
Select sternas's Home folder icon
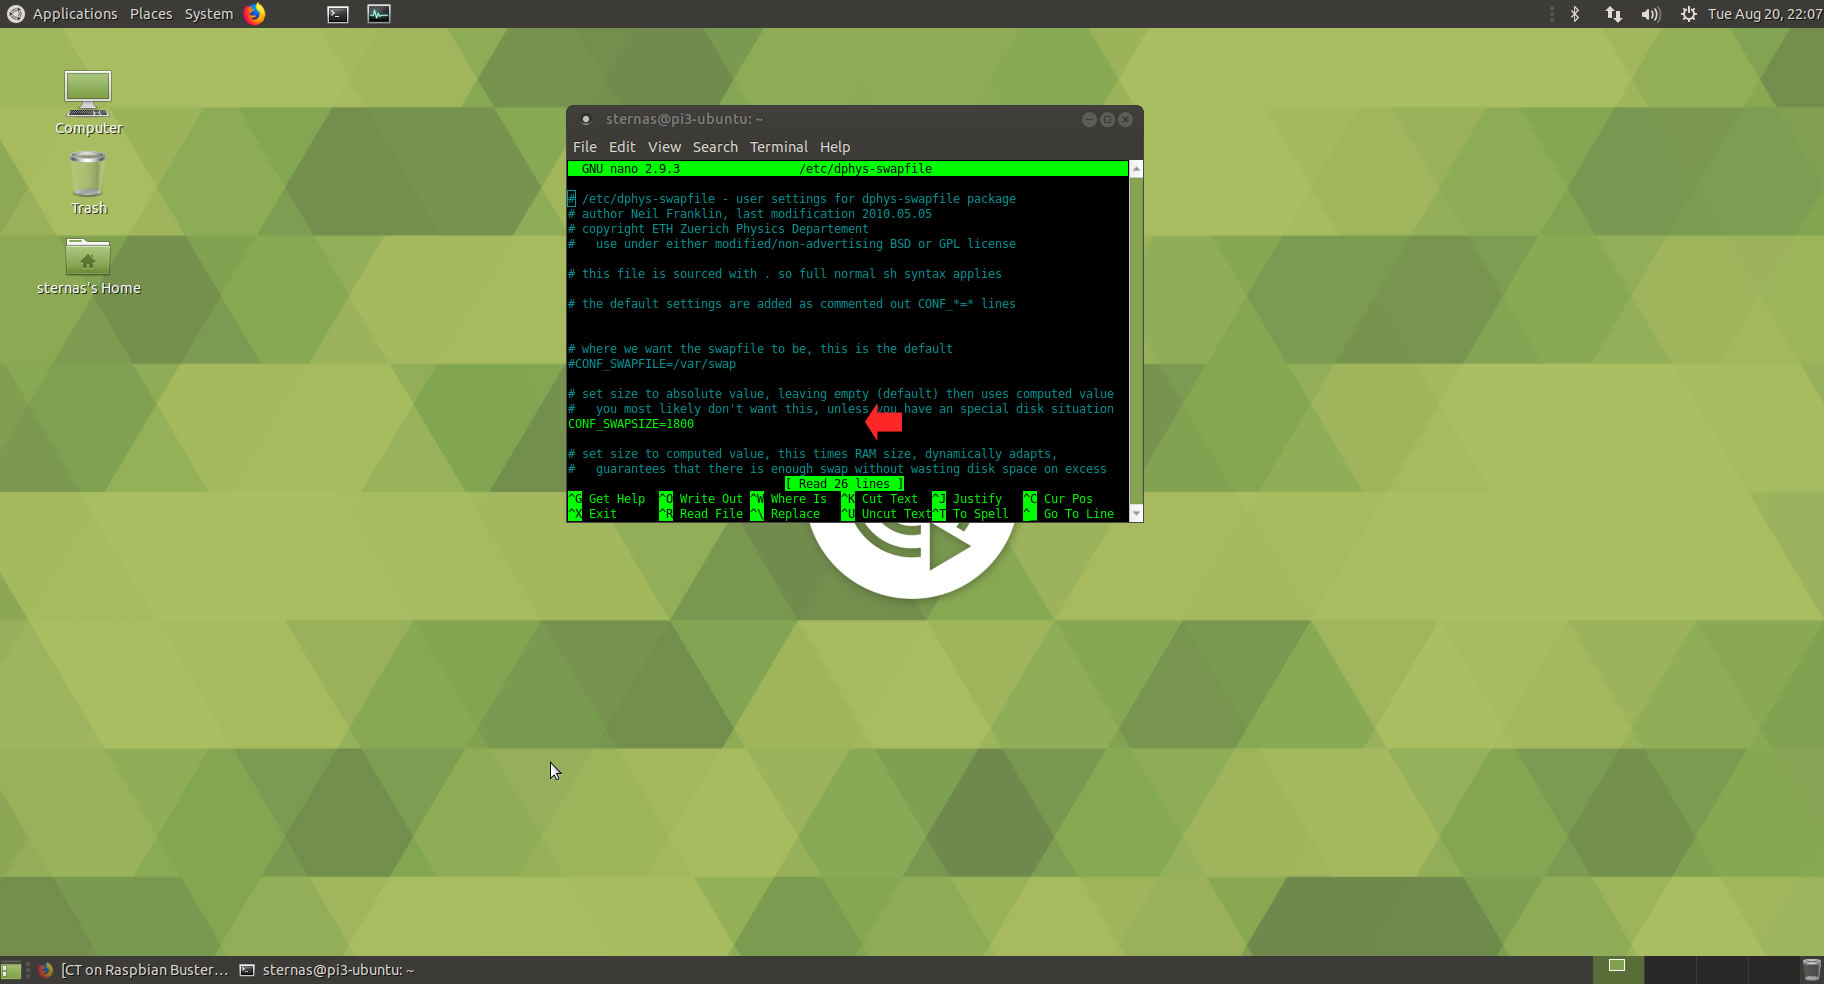(88, 266)
